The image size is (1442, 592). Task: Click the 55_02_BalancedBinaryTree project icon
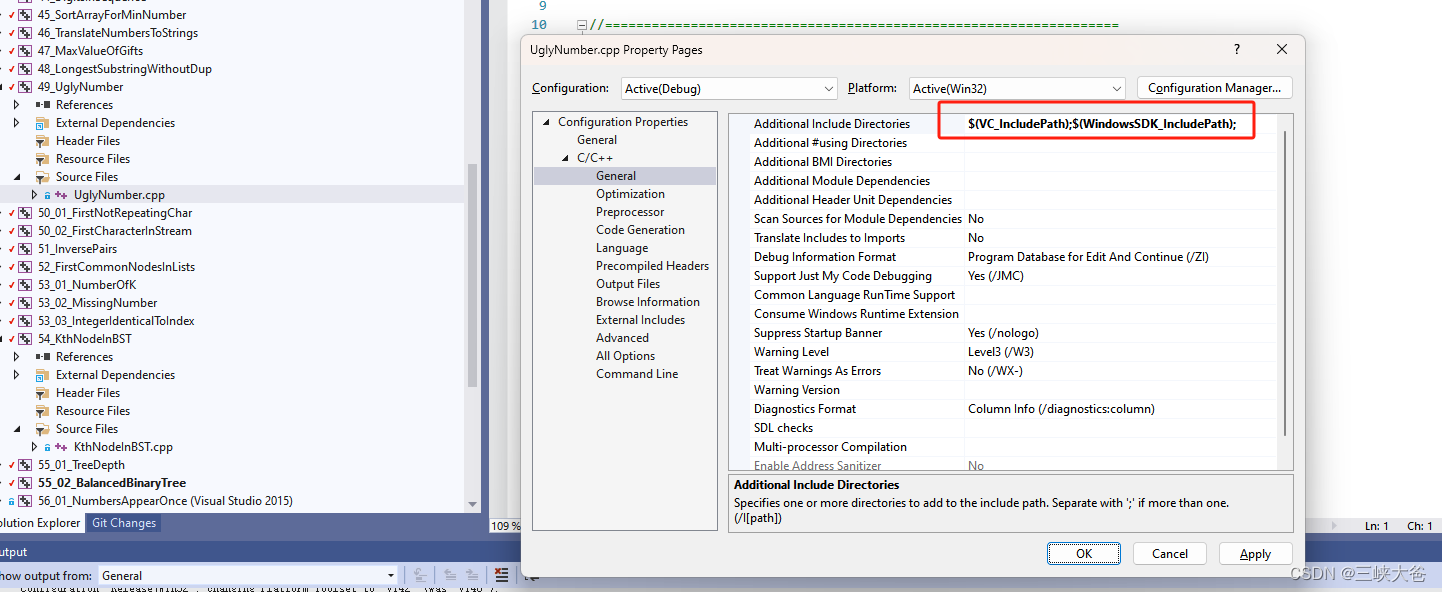(25, 483)
